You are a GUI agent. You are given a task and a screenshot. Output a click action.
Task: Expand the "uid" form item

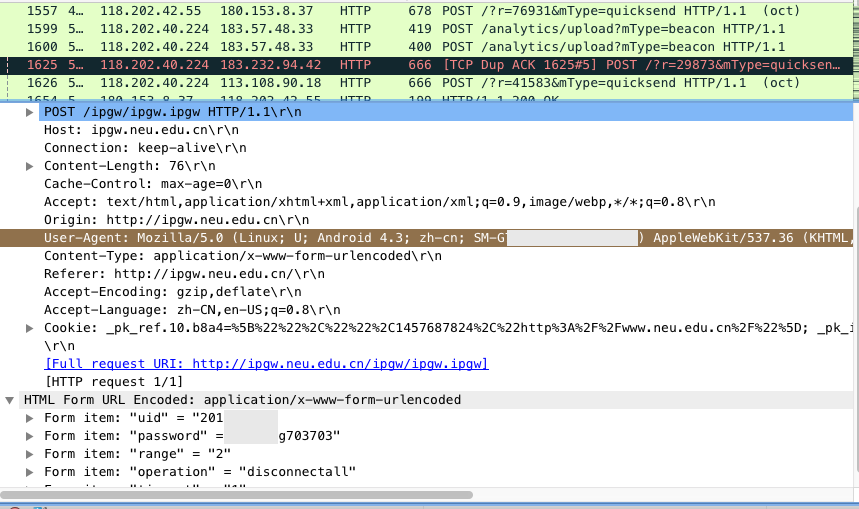click(x=30, y=418)
